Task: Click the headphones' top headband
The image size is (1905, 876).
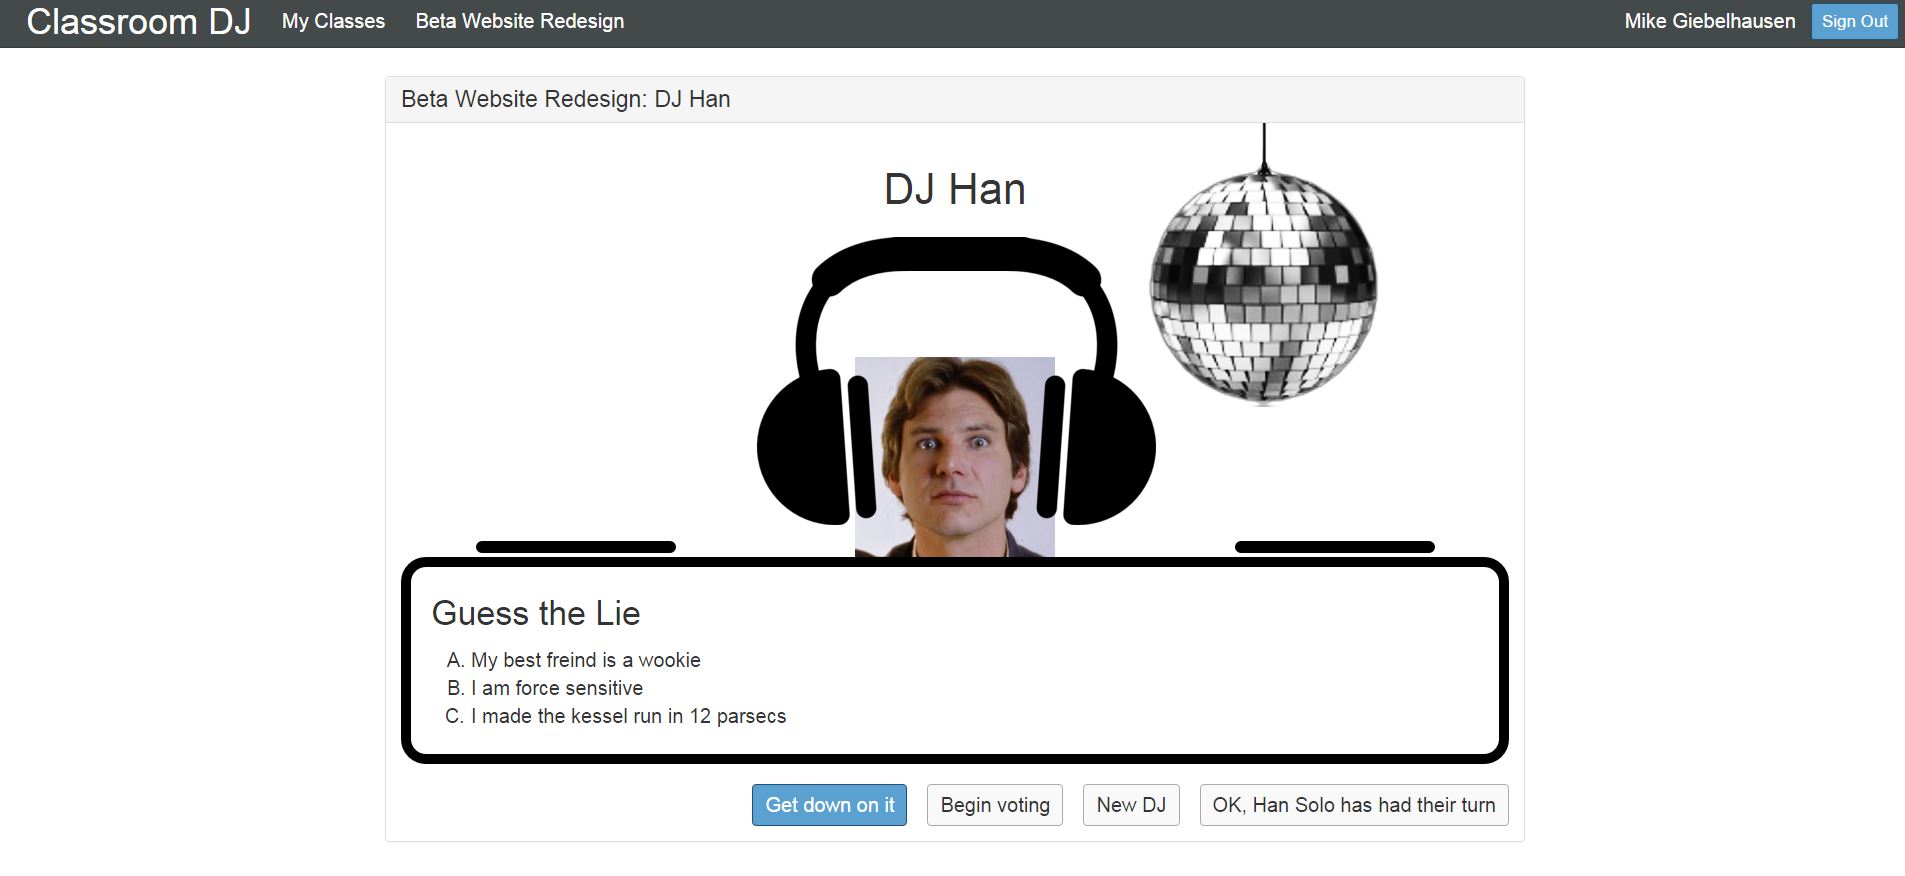Action: [955, 255]
